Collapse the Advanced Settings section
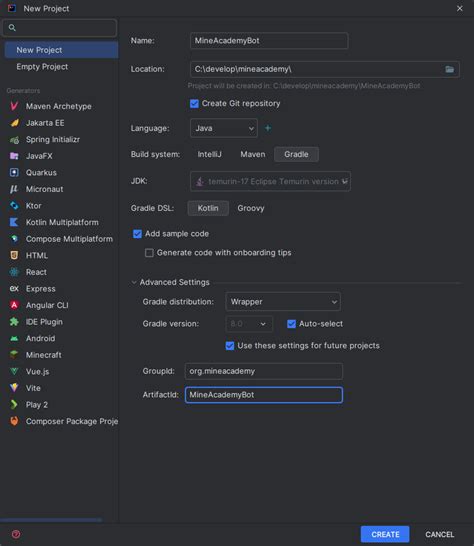This screenshot has height=546, width=474. click(x=134, y=282)
